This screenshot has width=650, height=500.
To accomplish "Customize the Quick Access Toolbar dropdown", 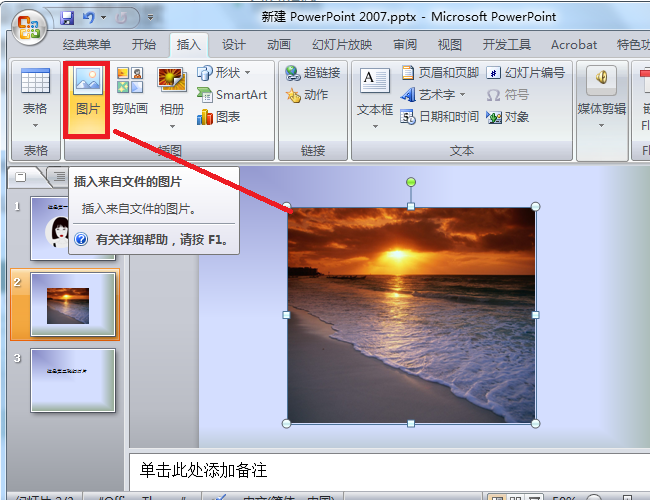I will point(150,17).
